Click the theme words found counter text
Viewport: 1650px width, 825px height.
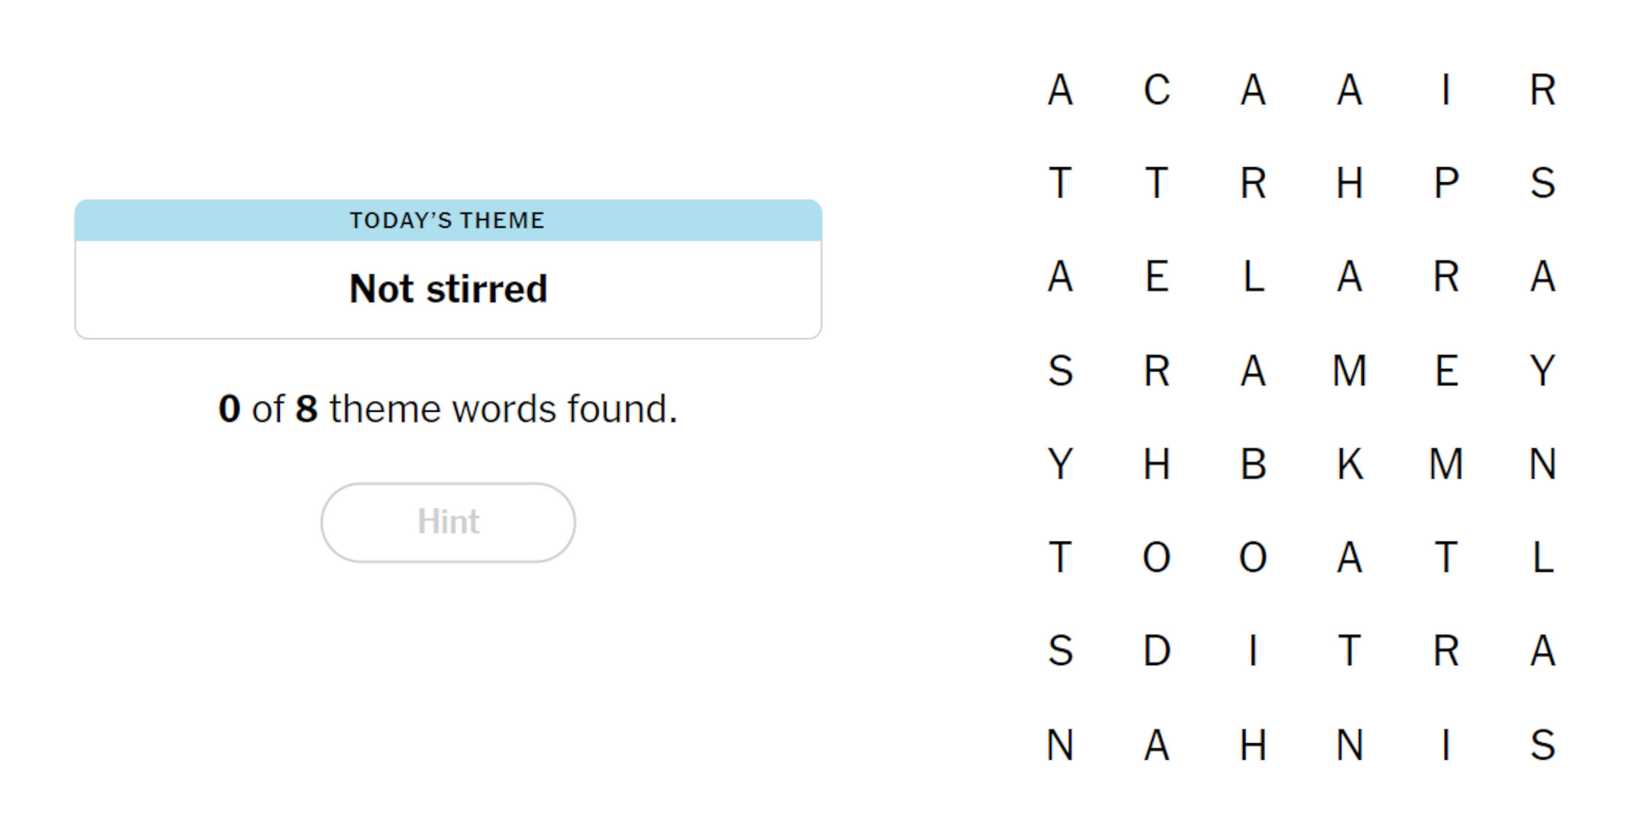click(x=448, y=409)
